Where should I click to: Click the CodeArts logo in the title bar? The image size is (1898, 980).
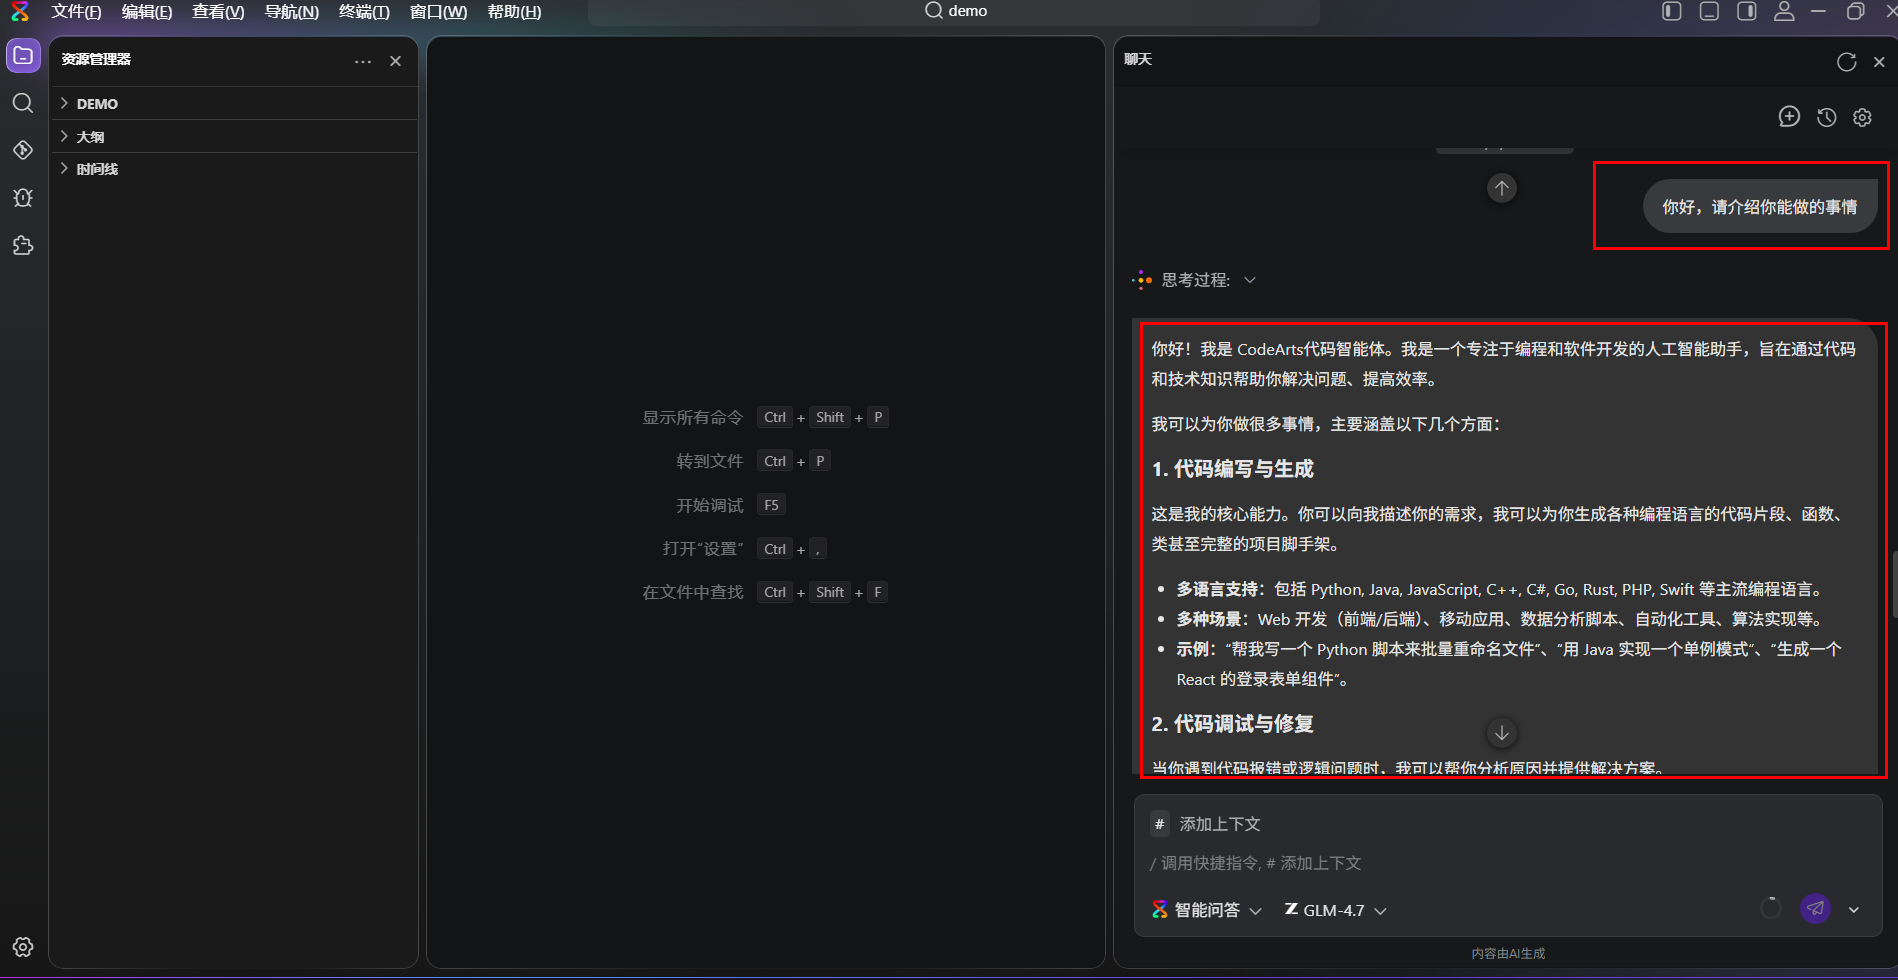click(x=20, y=11)
